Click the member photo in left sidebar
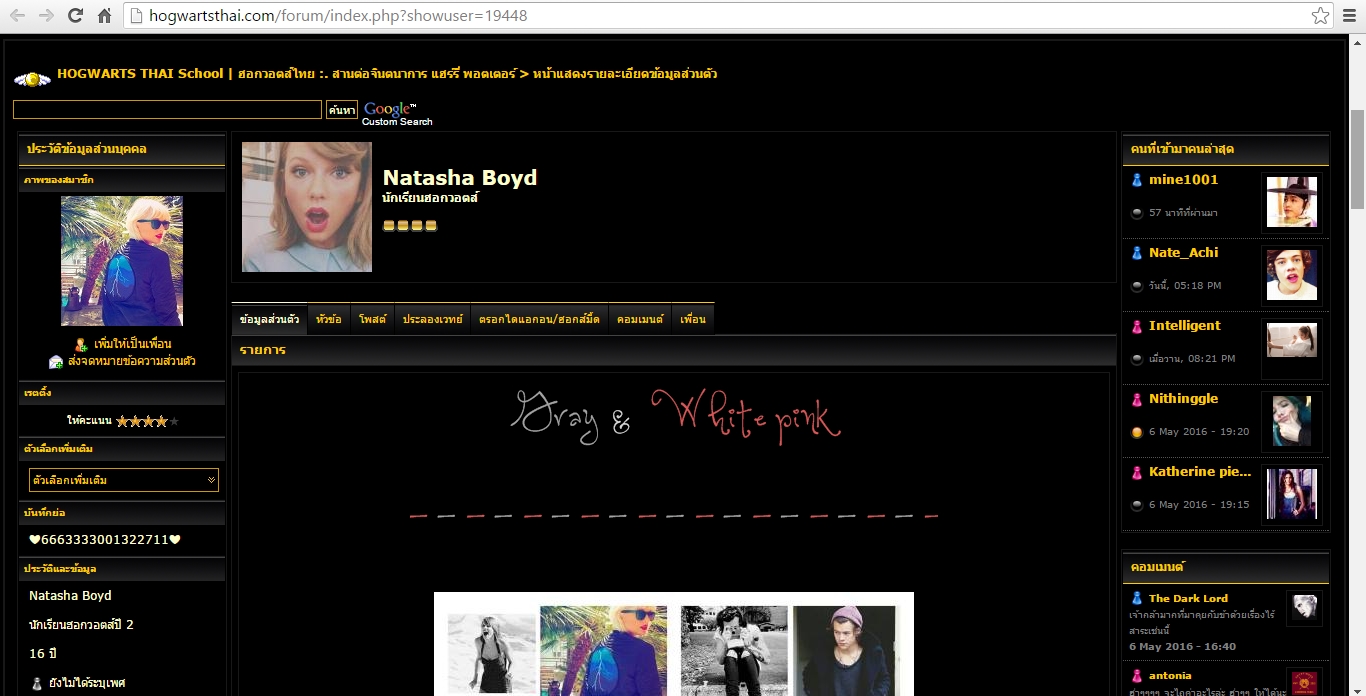Image resolution: width=1366 pixels, height=696 pixels. (122, 261)
